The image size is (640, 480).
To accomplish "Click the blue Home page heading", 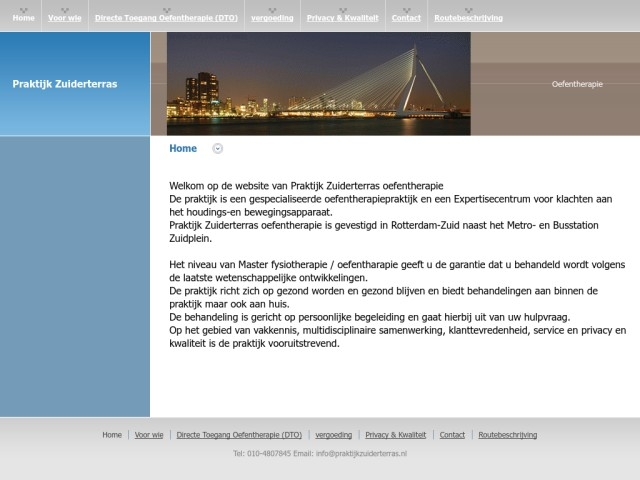I will coord(183,149).
